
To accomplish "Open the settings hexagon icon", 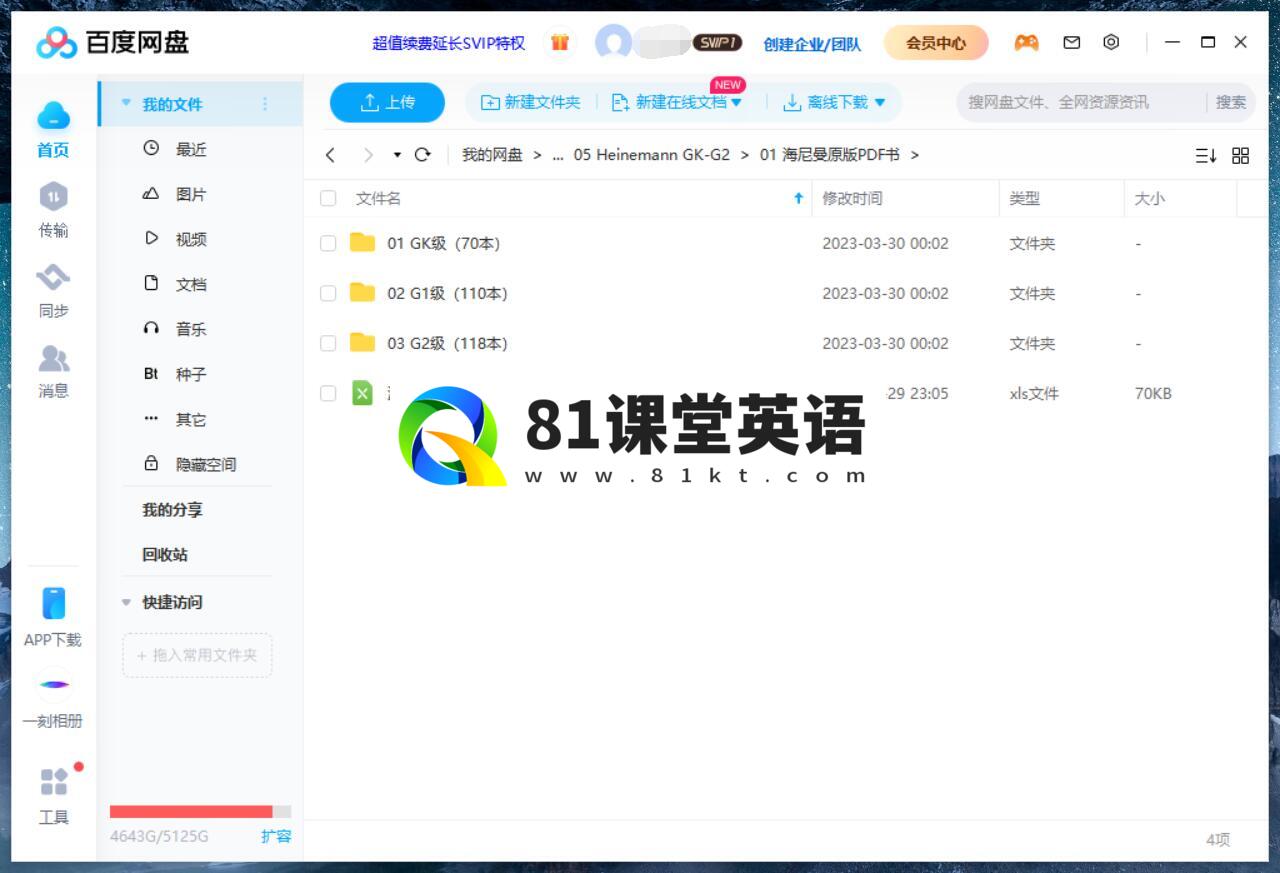I will [1111, 42].
